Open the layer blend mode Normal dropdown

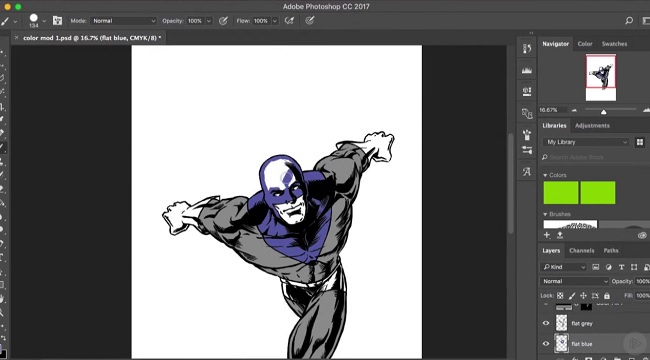[x=574, y=281]
